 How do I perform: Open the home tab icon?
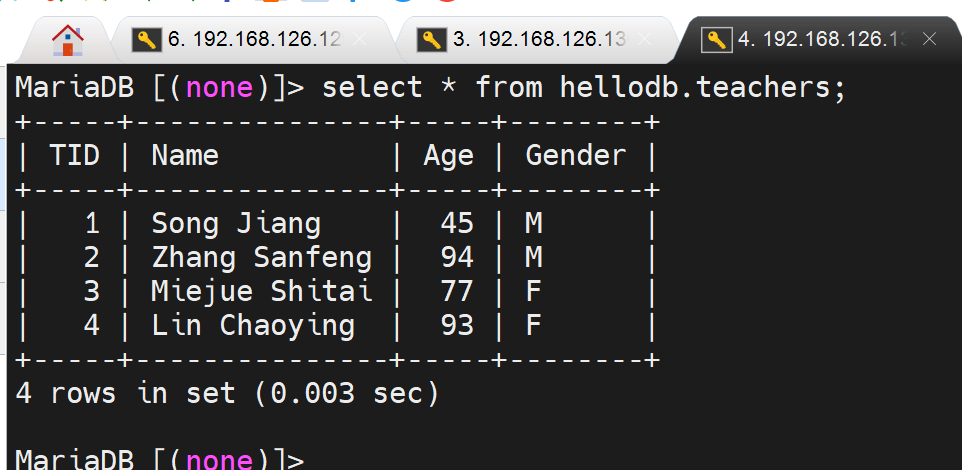(68, 39)
